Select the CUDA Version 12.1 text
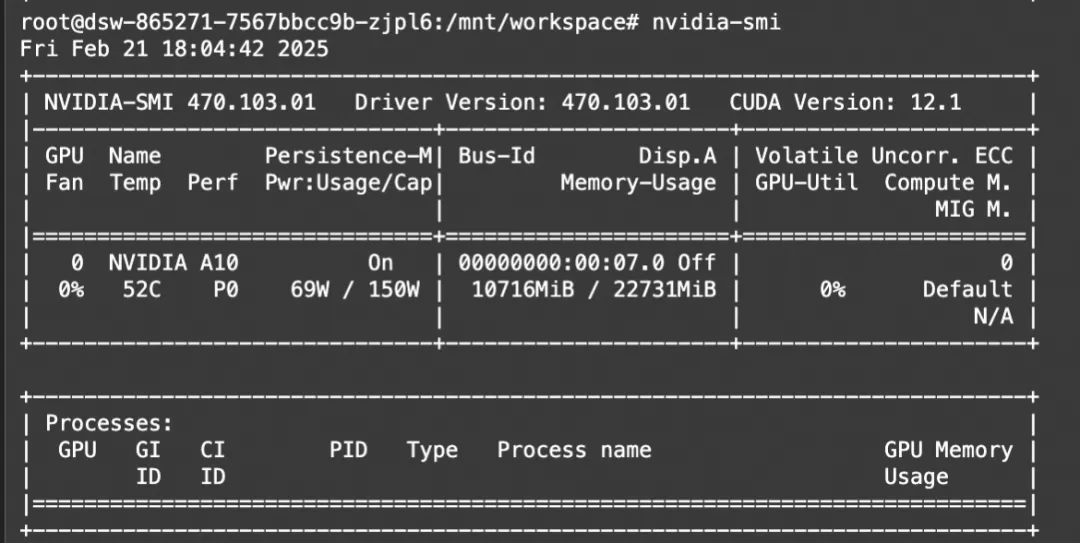 845,102
